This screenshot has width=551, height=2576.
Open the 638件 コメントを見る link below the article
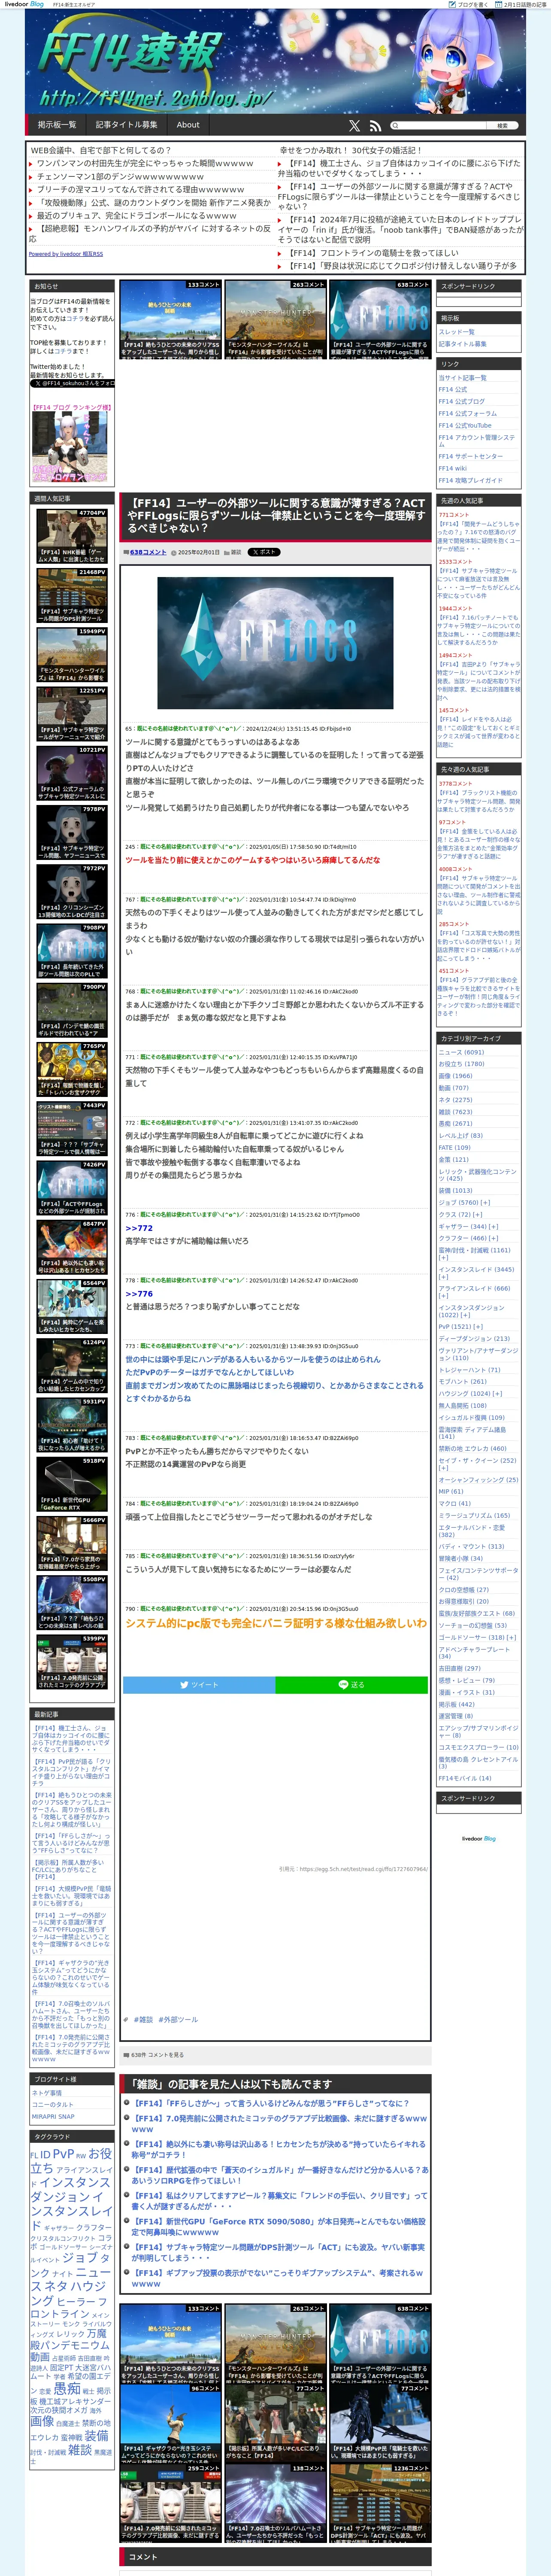click(x=158, y=2055)
